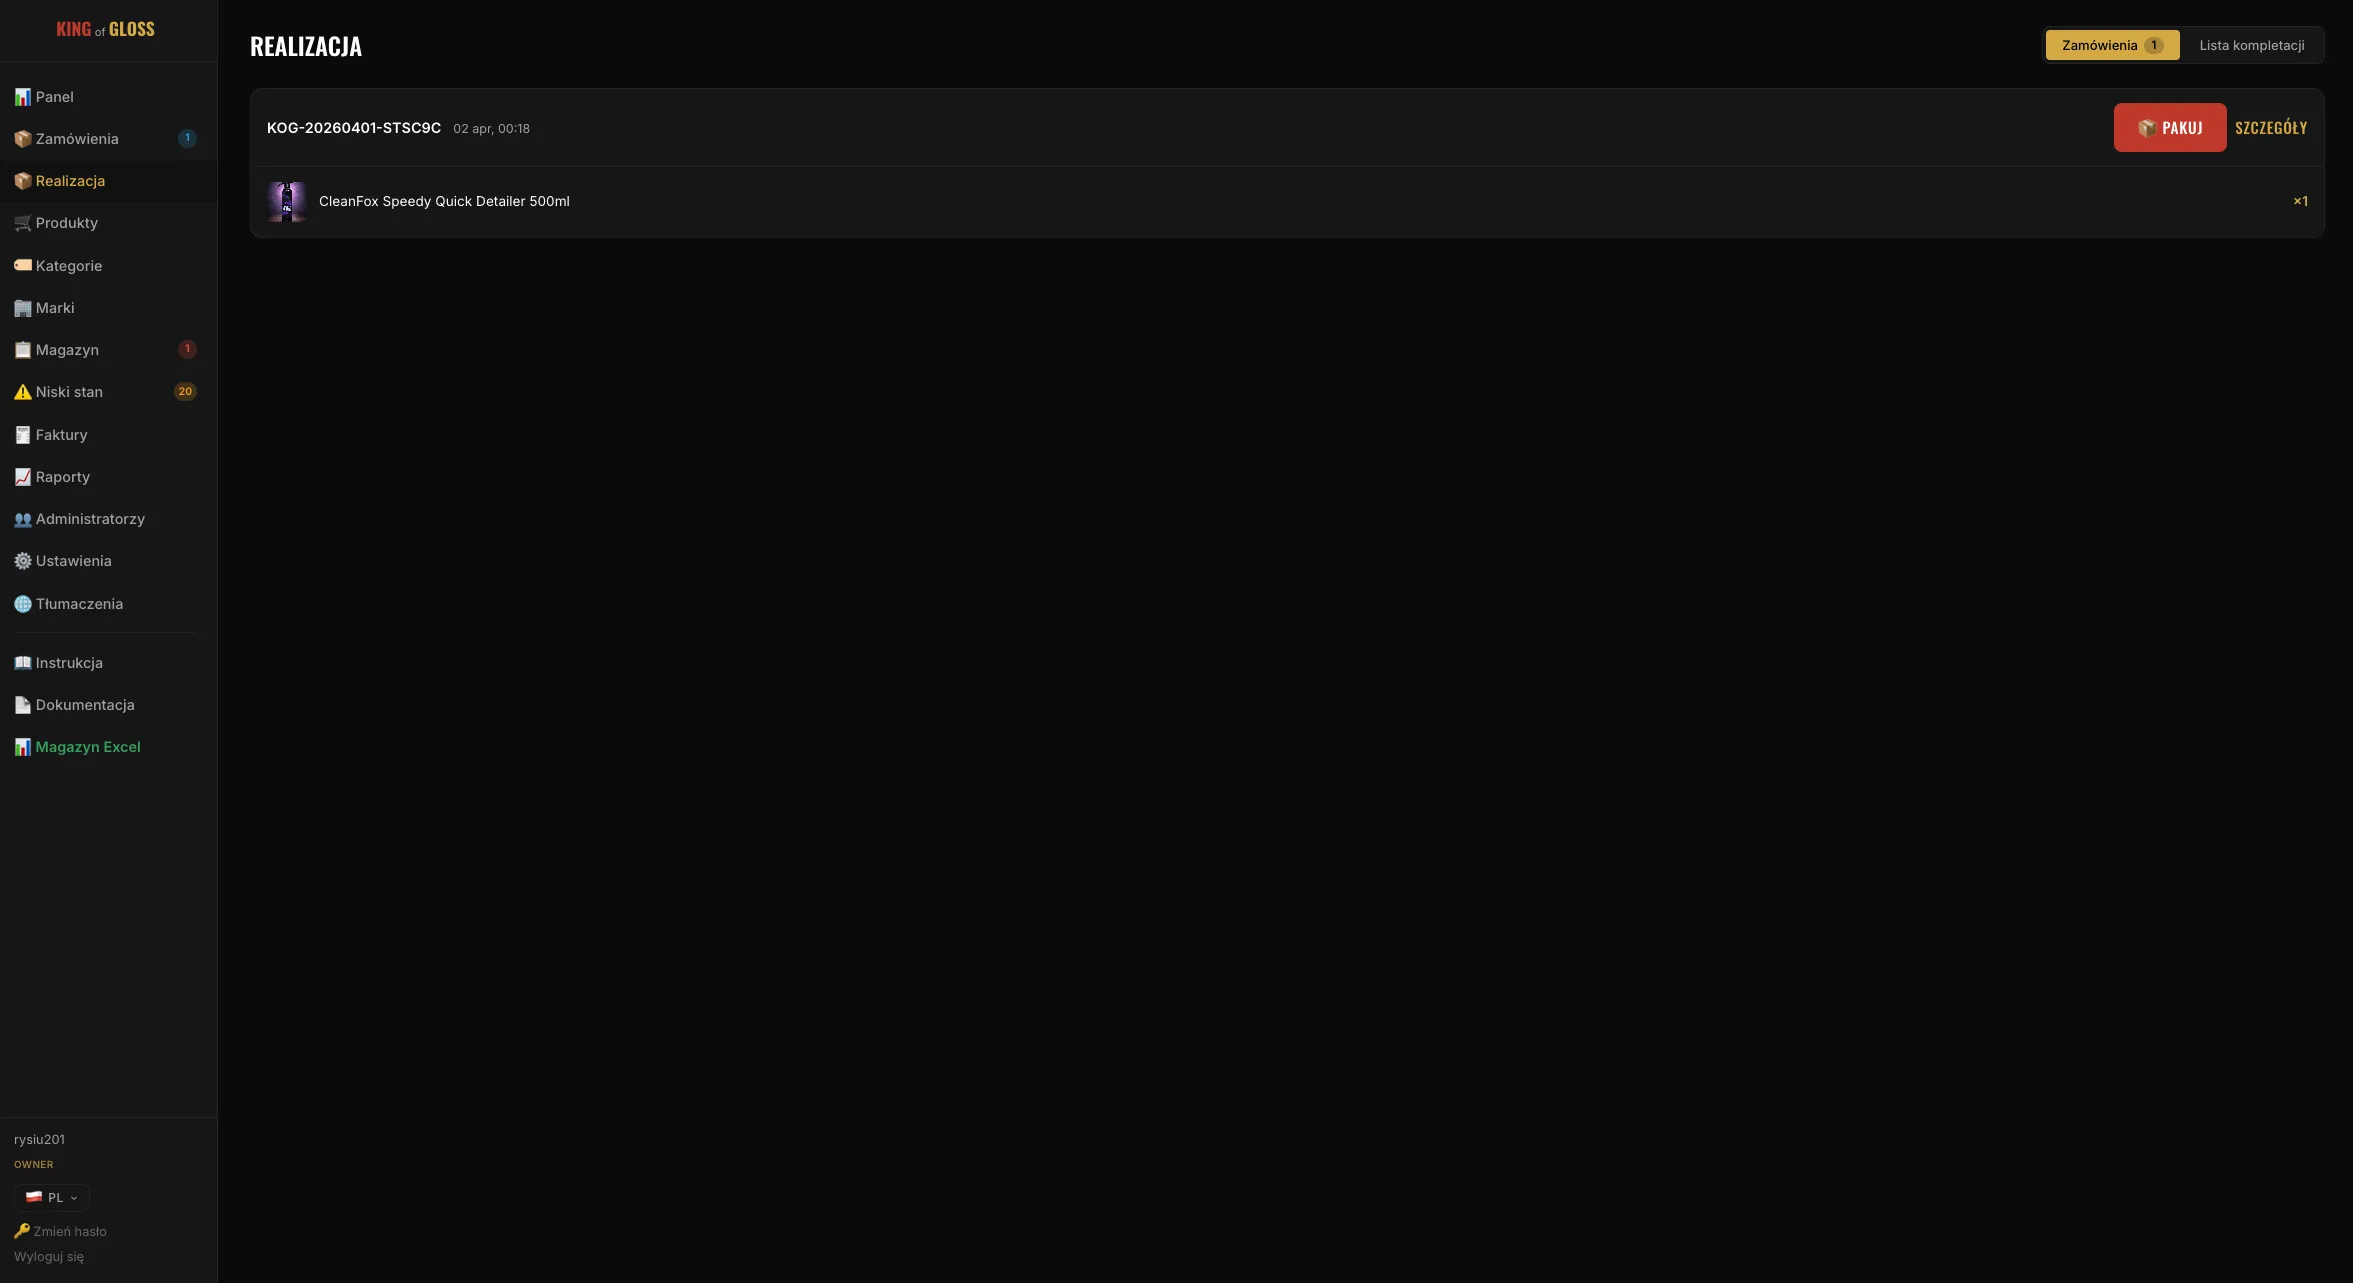Open Zamówienia box icon in sidebar
The width and height of the screenshot is (2353, 1283).
pyautogui.click(x=22, y=139)
